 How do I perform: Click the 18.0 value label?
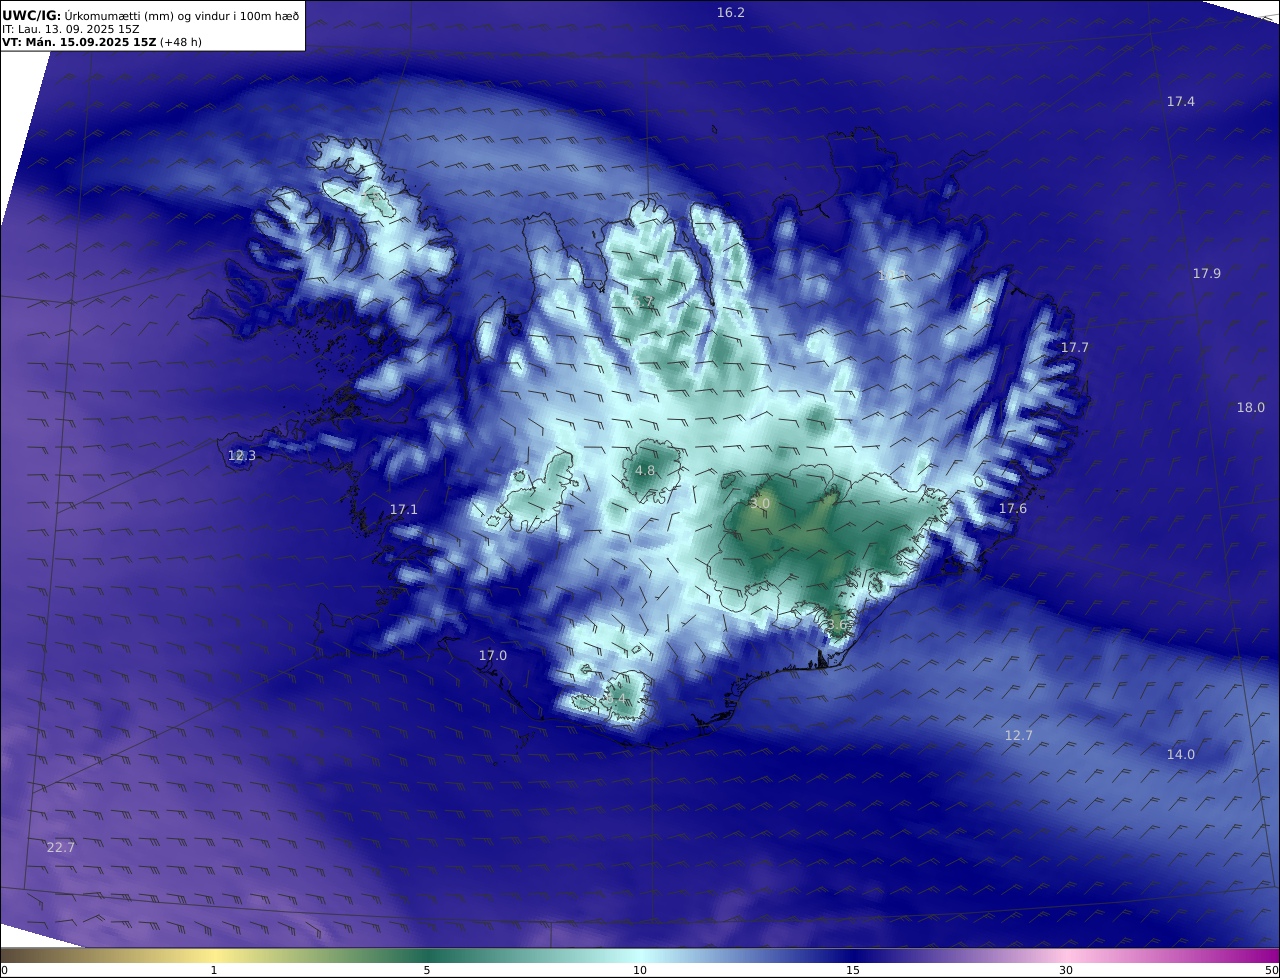1251,408
